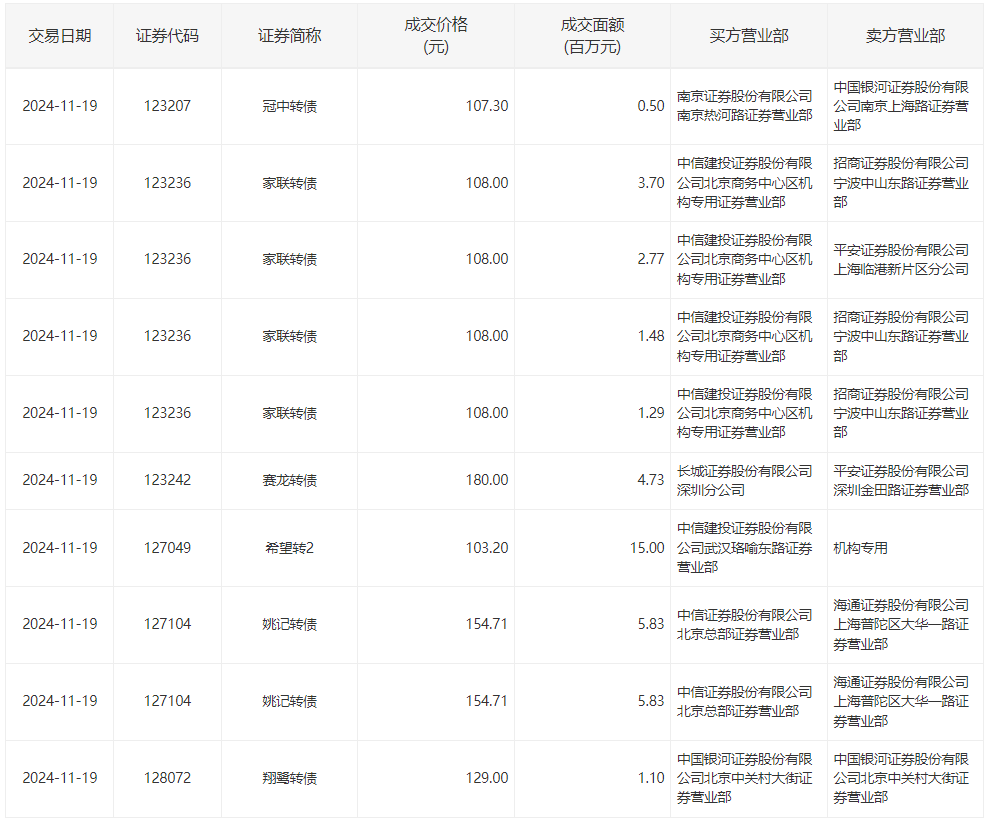The width and height of the screenshot is (991, 820).
Task: Select the 翔鹭转债 bond name
Action: coord(289,778)
